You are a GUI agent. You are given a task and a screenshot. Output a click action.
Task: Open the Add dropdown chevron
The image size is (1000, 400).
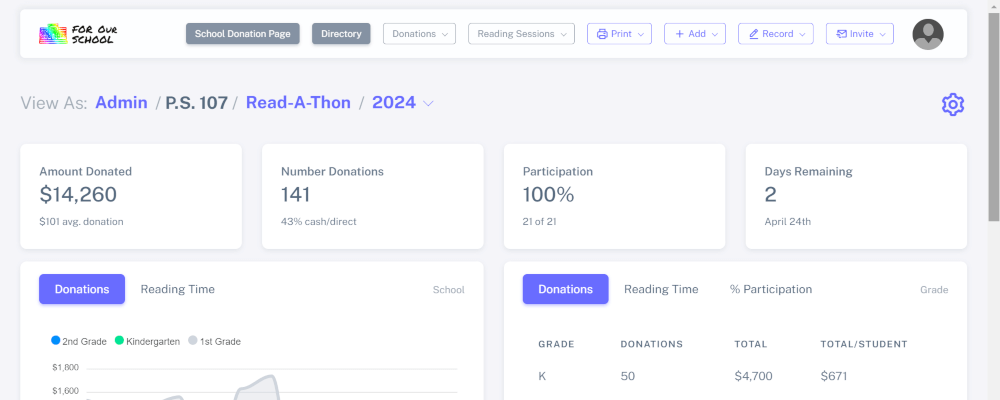tap(714, 34)
